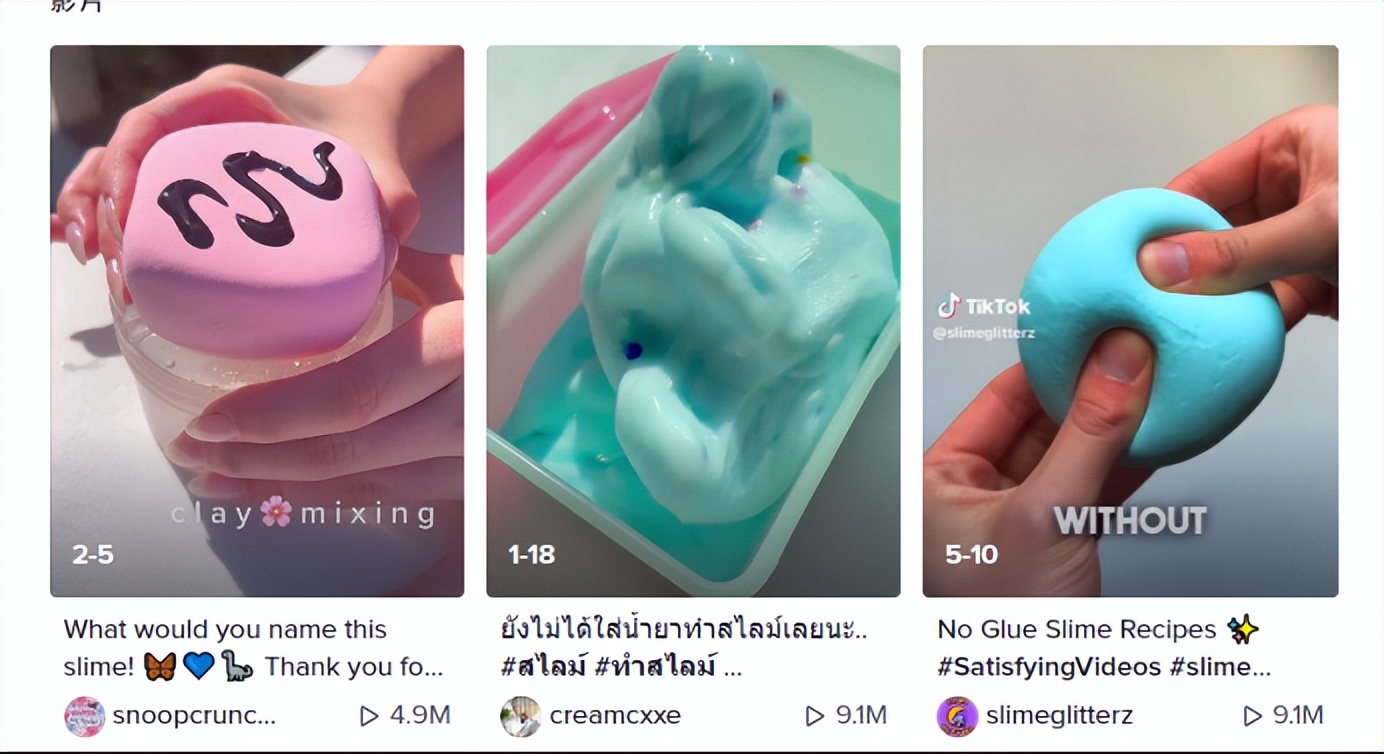The width and height of the screenshot is (1384, 754).
Task: Open snoopcrunc profile avatar
Action: pos(84,716)
